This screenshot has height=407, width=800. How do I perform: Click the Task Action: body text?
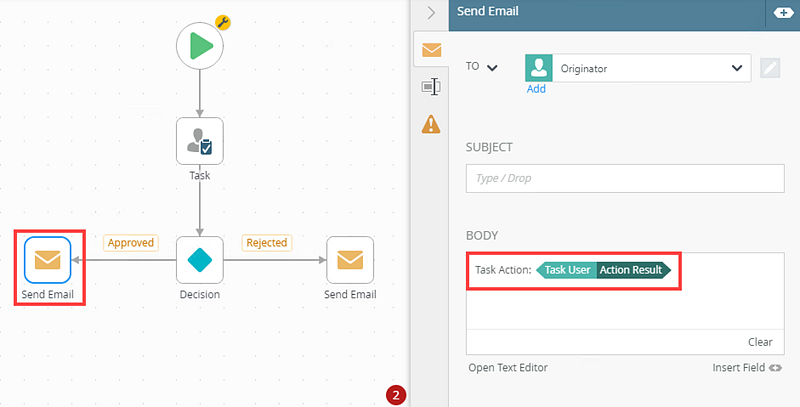pos(504,270)
